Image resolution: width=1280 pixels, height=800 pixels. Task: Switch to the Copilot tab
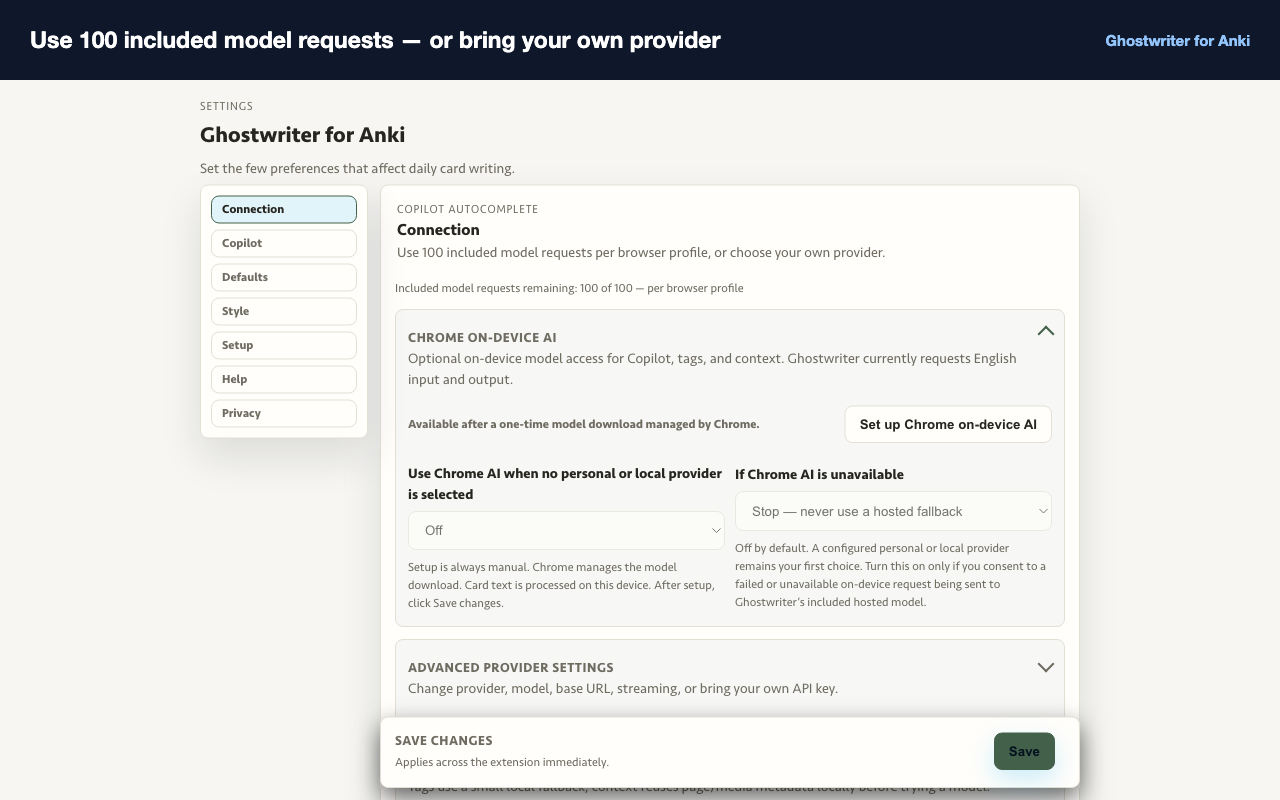pos(284,243)
